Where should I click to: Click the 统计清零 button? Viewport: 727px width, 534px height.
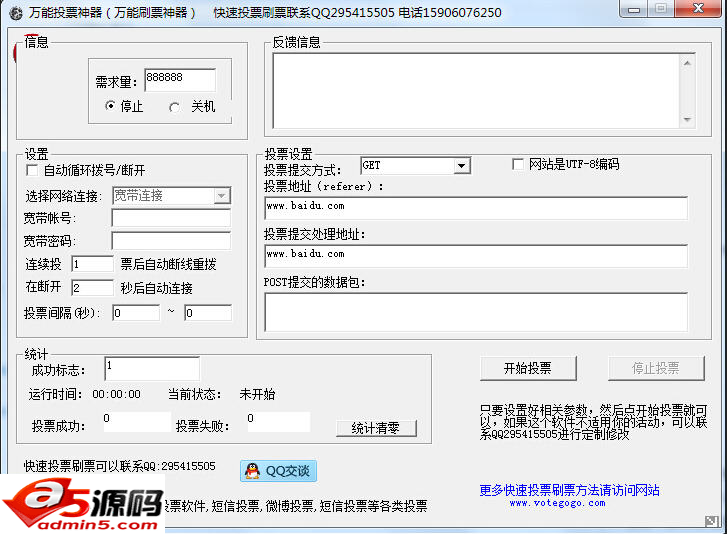(x=376, y=428)
